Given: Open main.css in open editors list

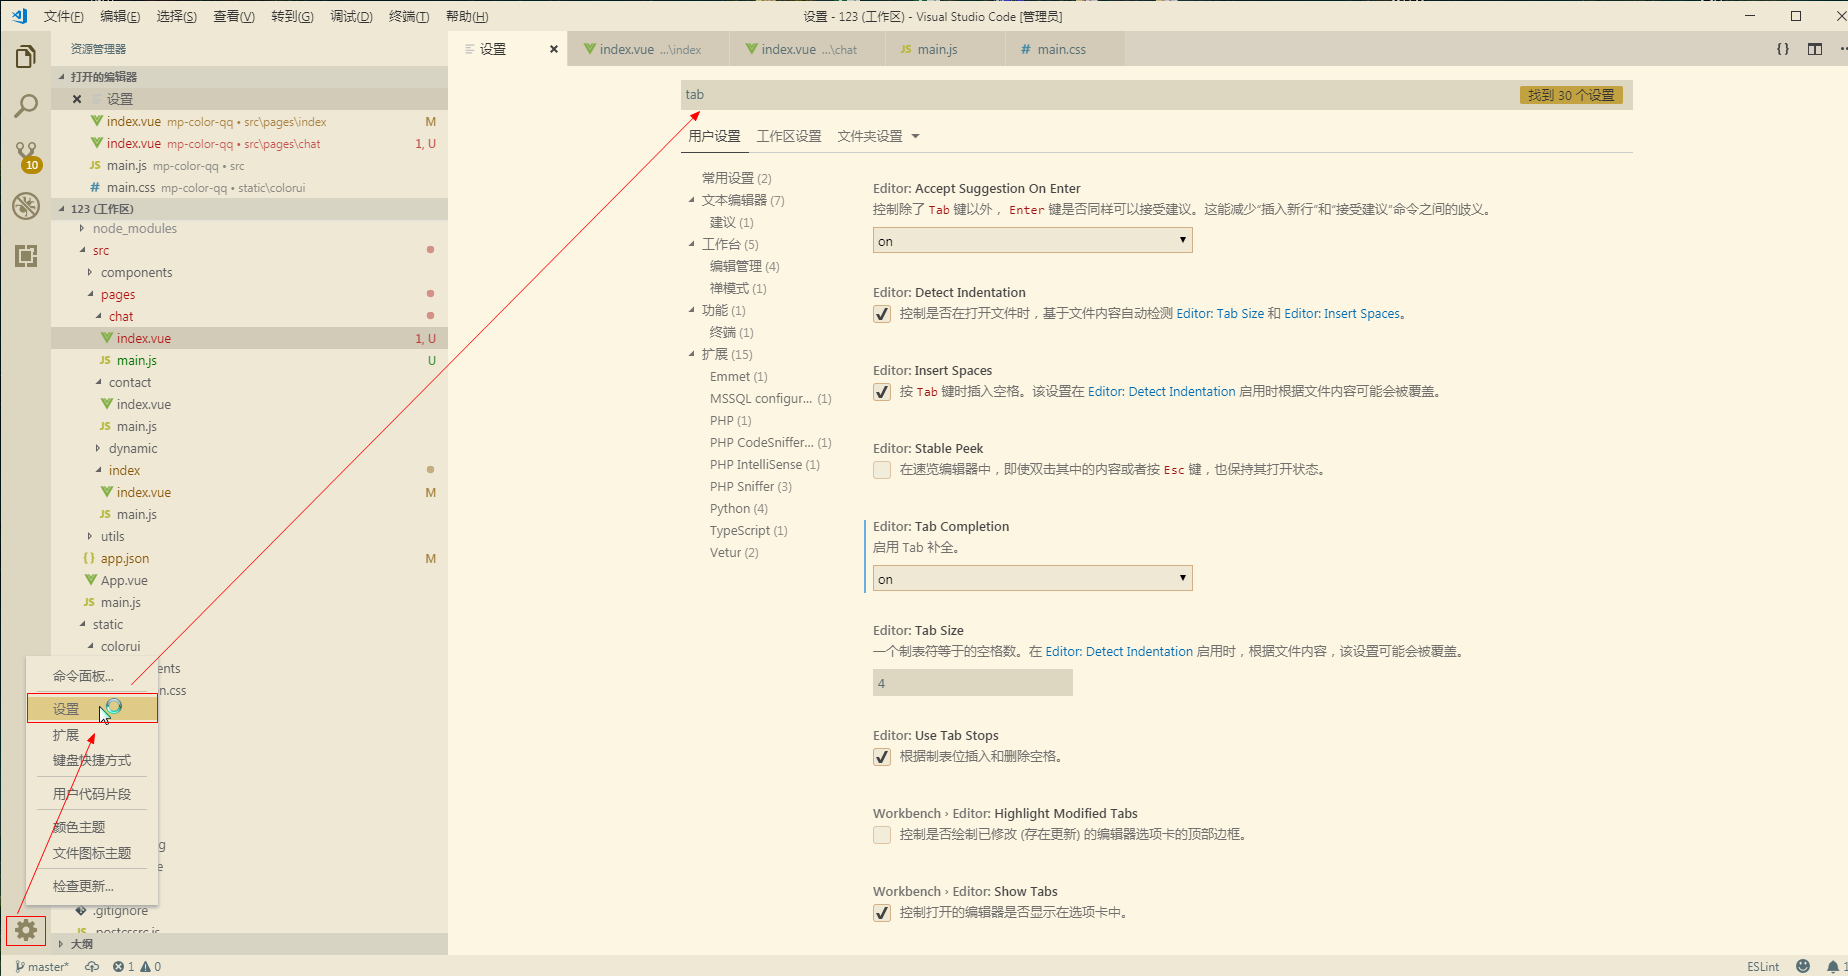Looking at the screenshot, I should click(x=249, y=188).
